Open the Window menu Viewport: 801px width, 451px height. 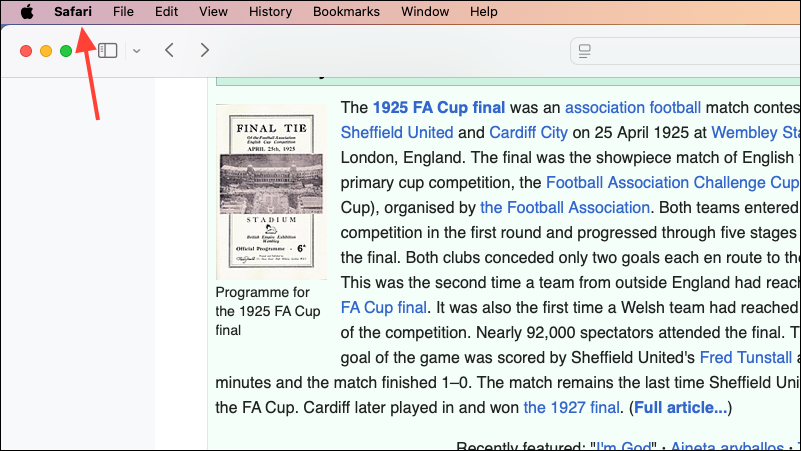(x=425, y=11)
